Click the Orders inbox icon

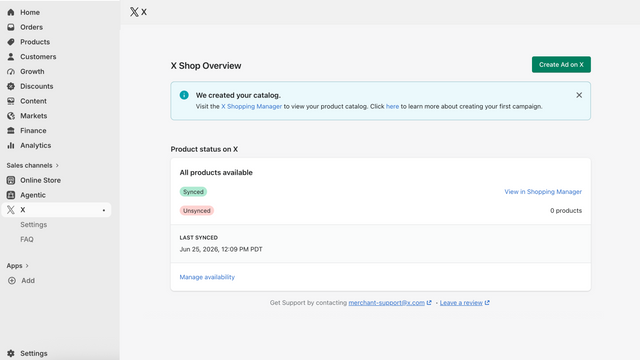(x=11, y=27)
